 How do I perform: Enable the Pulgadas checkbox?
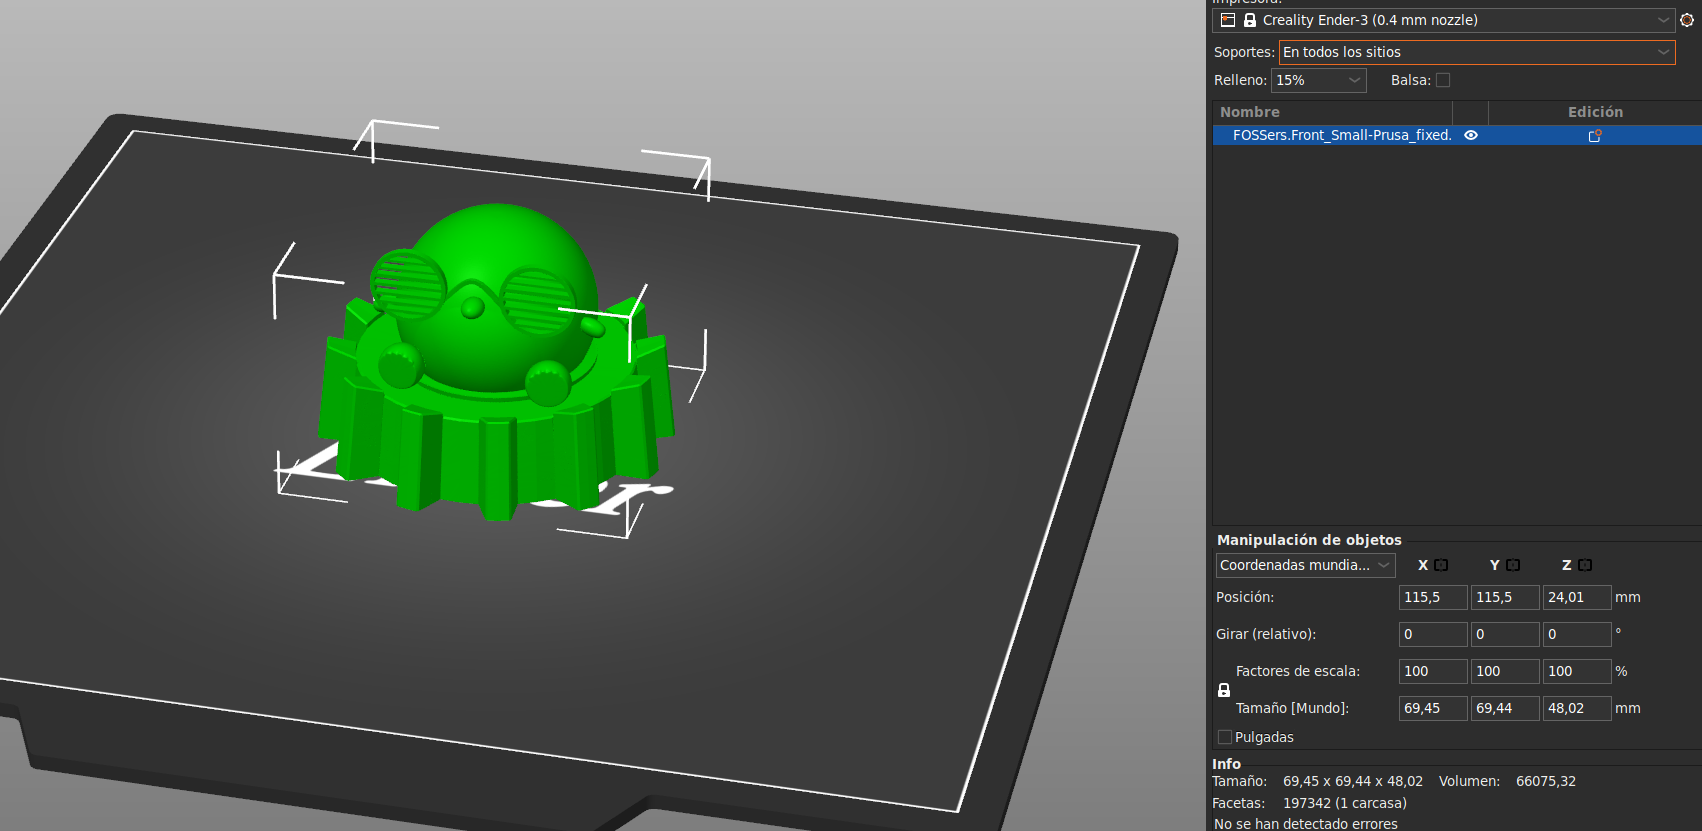[1225, 737]
